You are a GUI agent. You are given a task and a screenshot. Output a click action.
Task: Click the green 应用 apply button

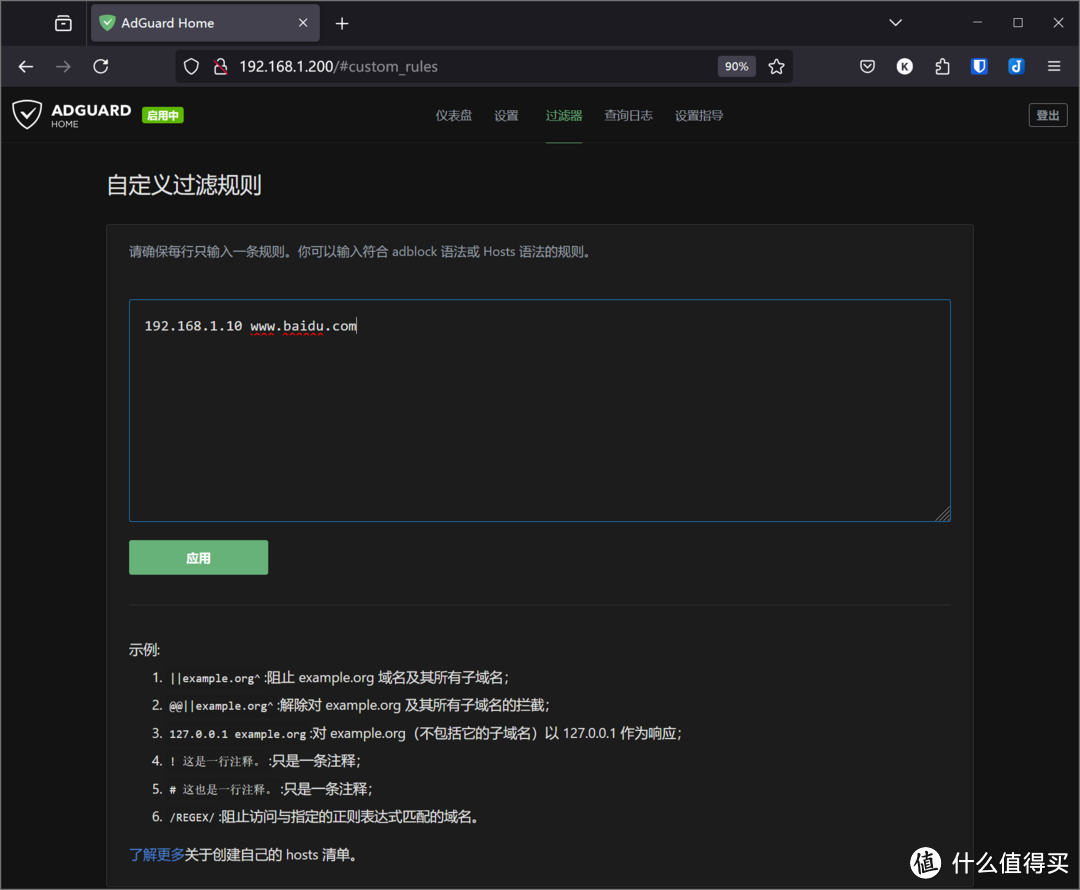click(198, 557)
